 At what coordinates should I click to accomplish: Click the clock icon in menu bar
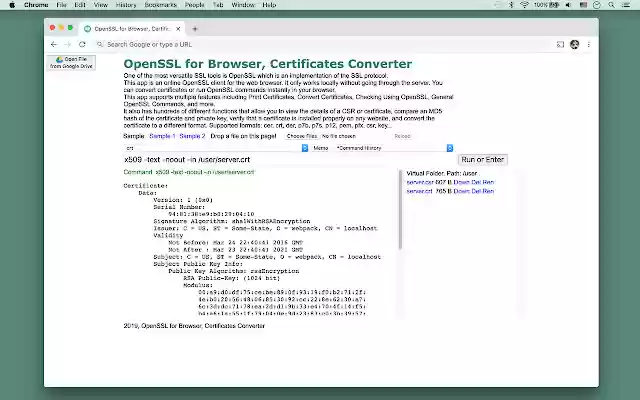(597, 5)
